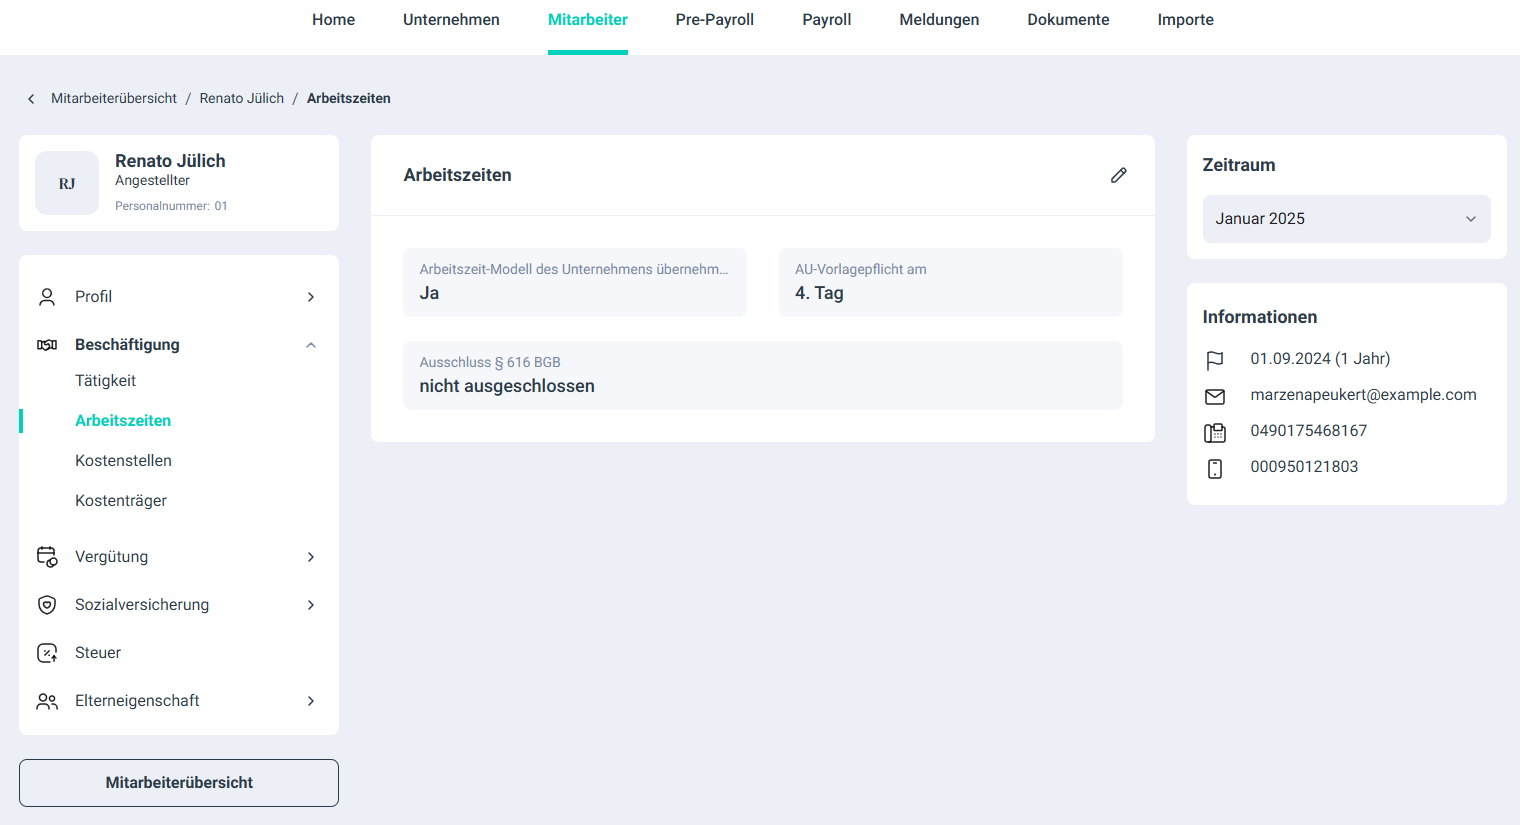Switch to the Dokumente tab
1520x825 pixels.
click(x=1068, y=20)
